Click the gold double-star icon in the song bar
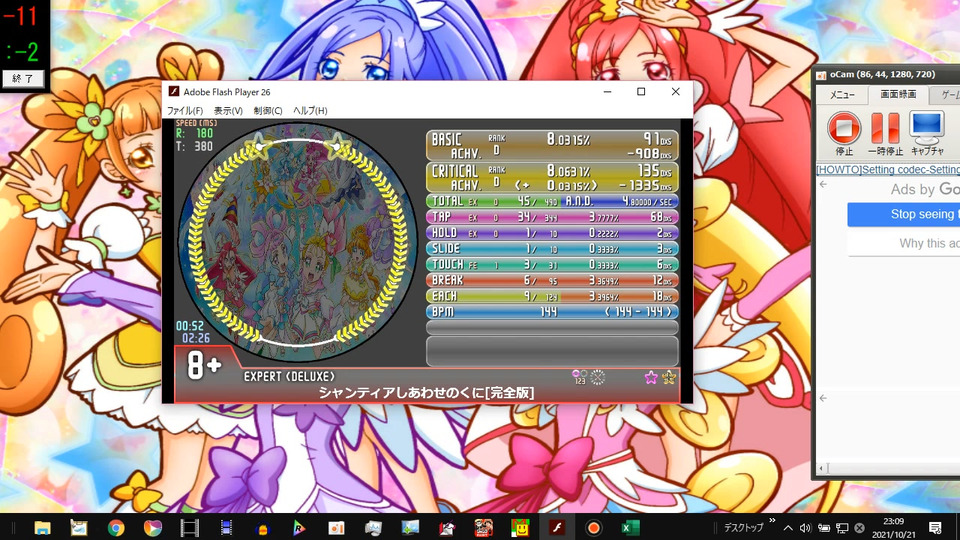960x540 pixels. [669, 378]
